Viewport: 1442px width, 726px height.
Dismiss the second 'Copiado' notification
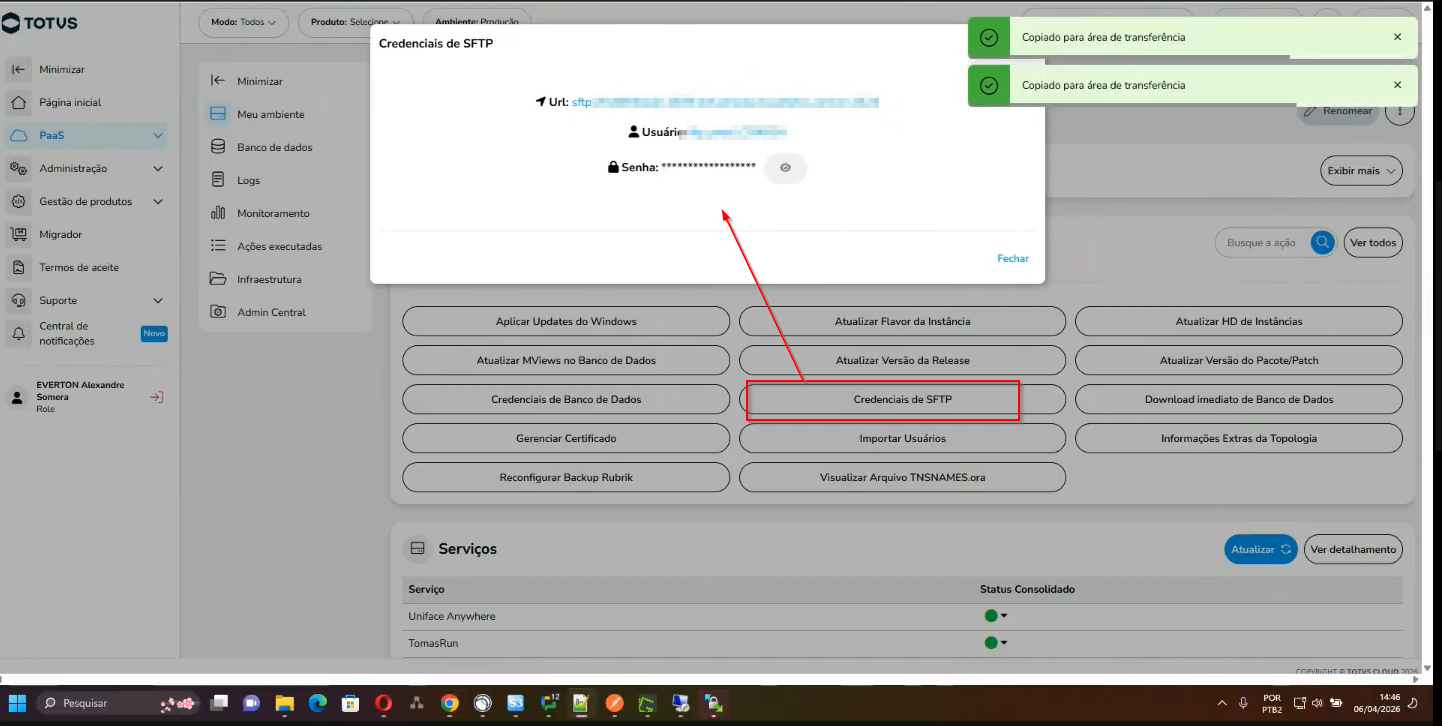pos(1397,85)
